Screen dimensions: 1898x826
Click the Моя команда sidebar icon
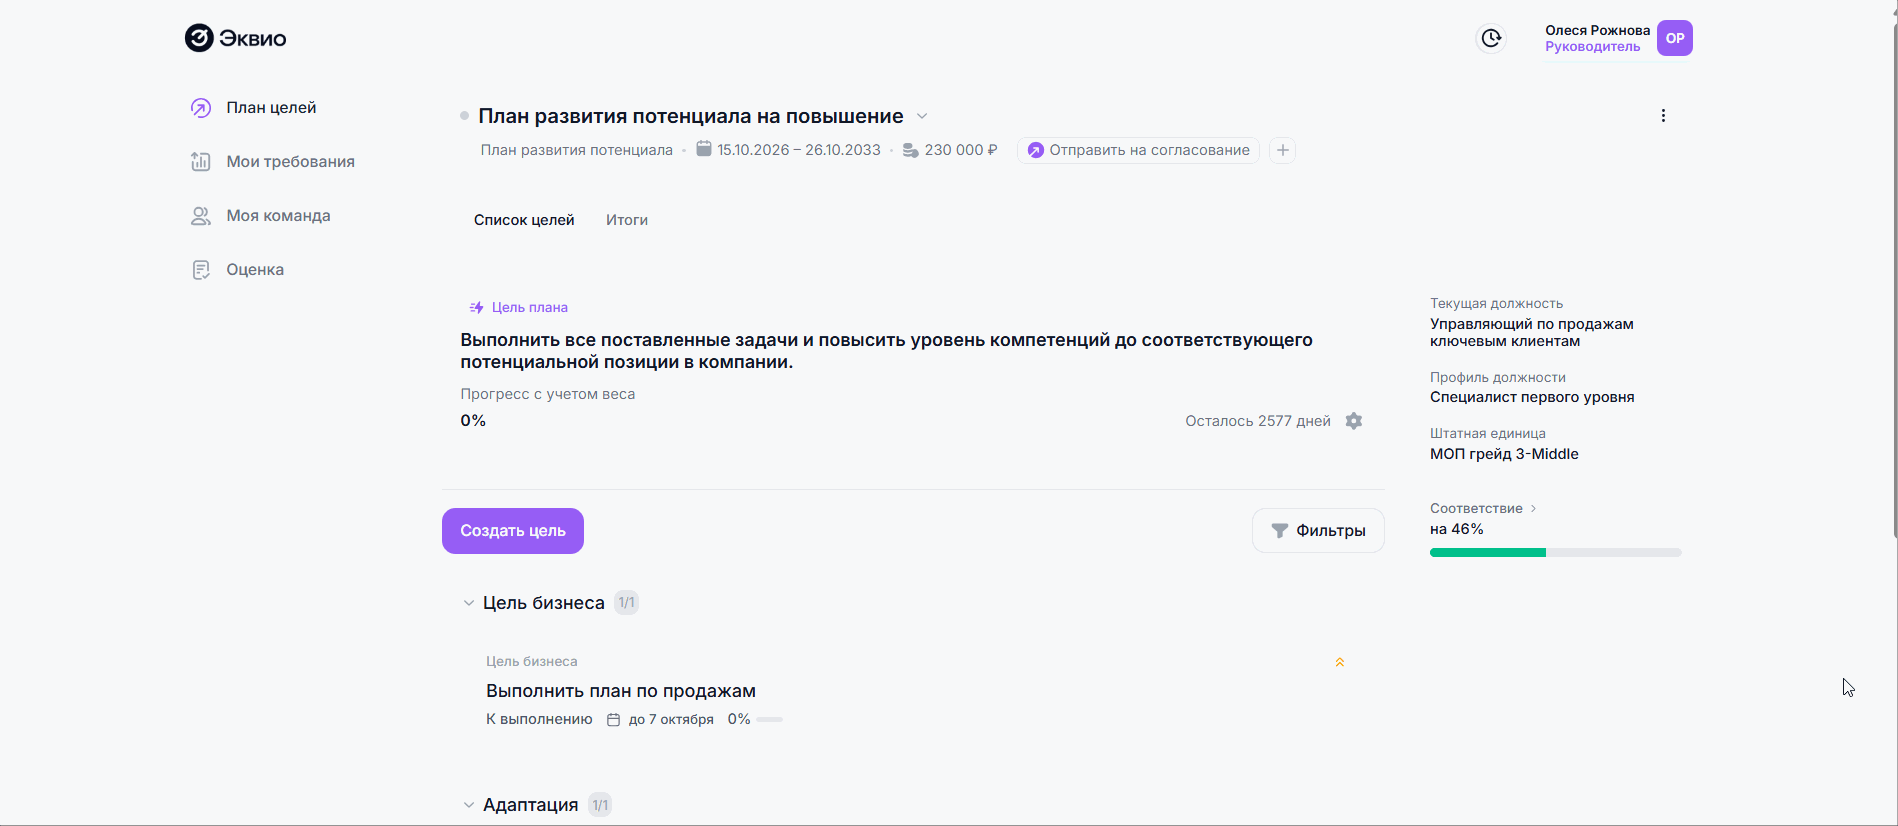(201, 216)
